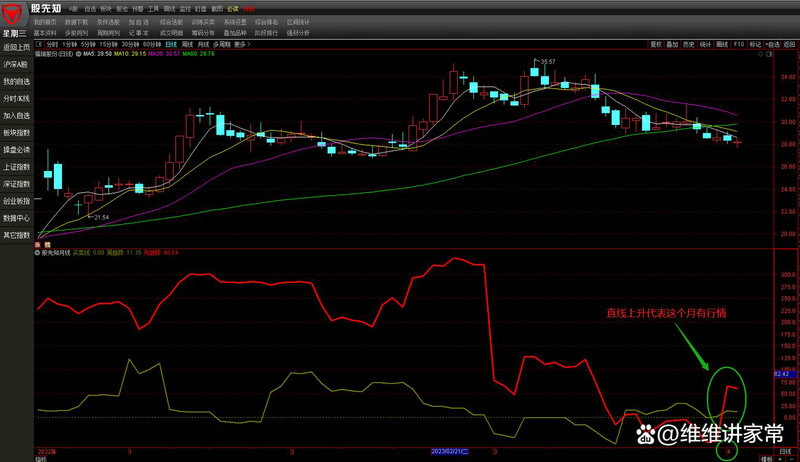
Task: Select the 日线 daily period tab
Action: tap(173, 45)
